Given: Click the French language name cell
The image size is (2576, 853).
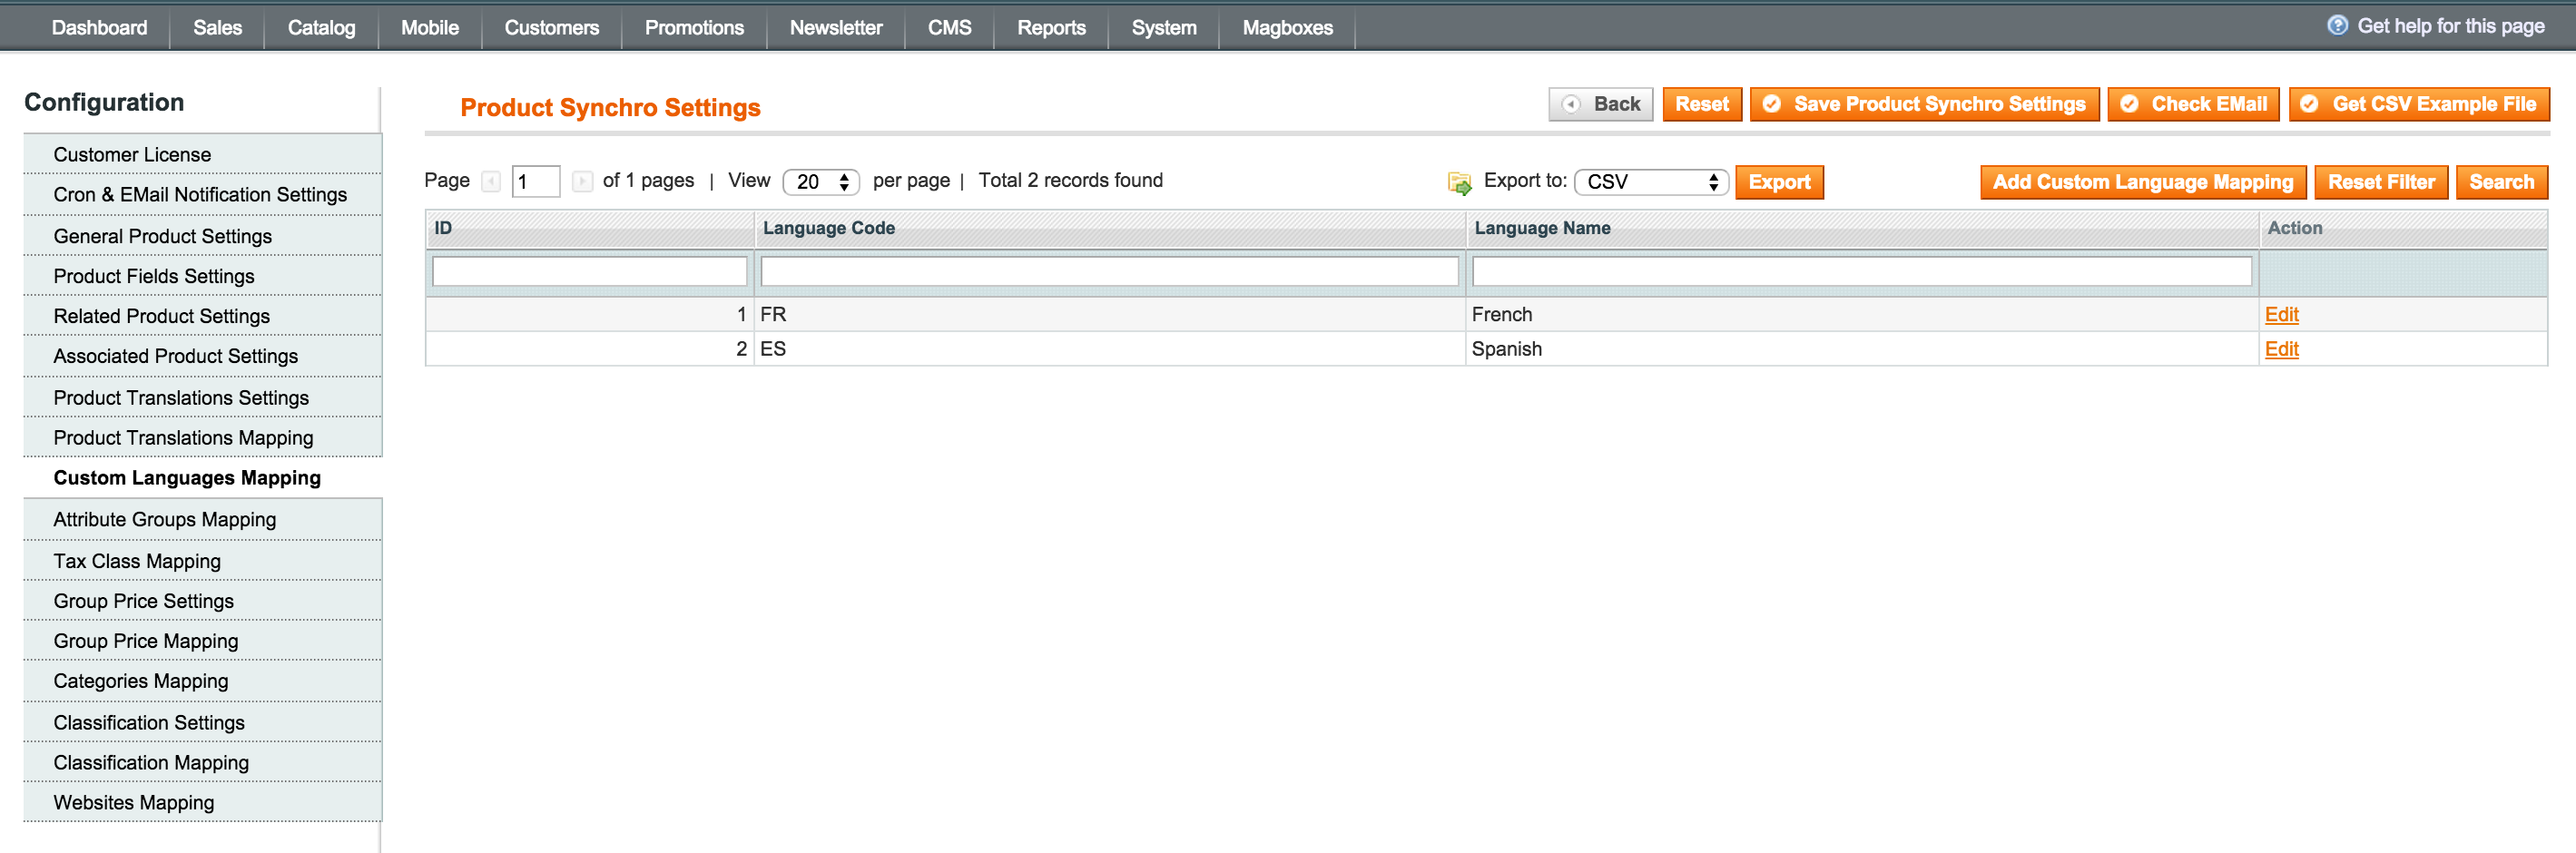Looking at the screenshot, I should pos(1862,314).
